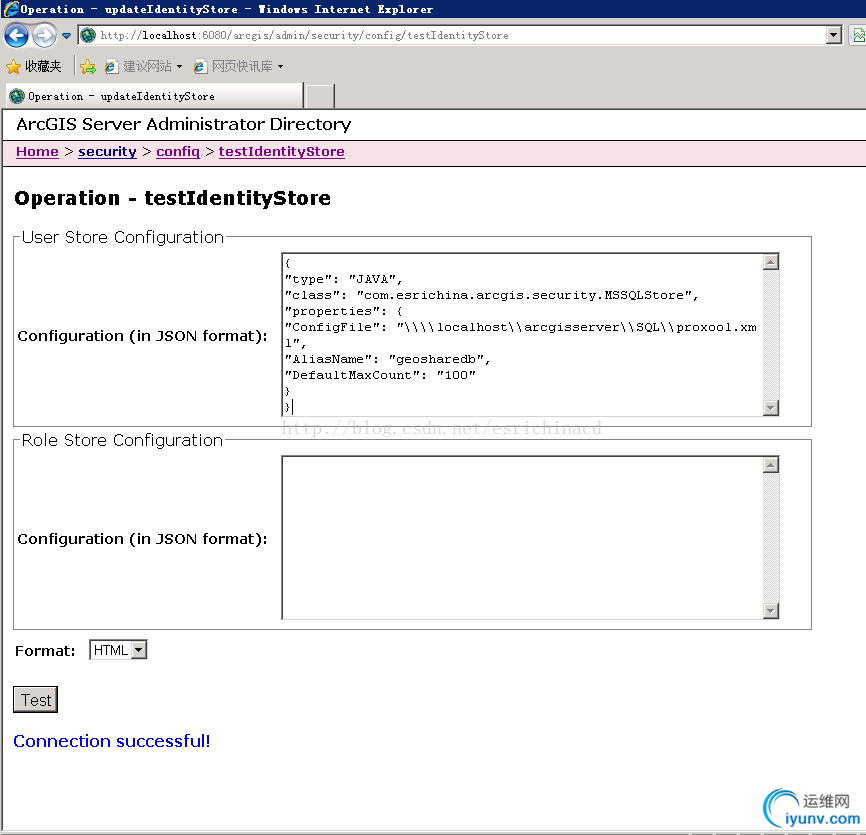Click the 'Role Store Configuration' legend label
The width and height of the screenshot is (866, 835).
pos(122,441)
